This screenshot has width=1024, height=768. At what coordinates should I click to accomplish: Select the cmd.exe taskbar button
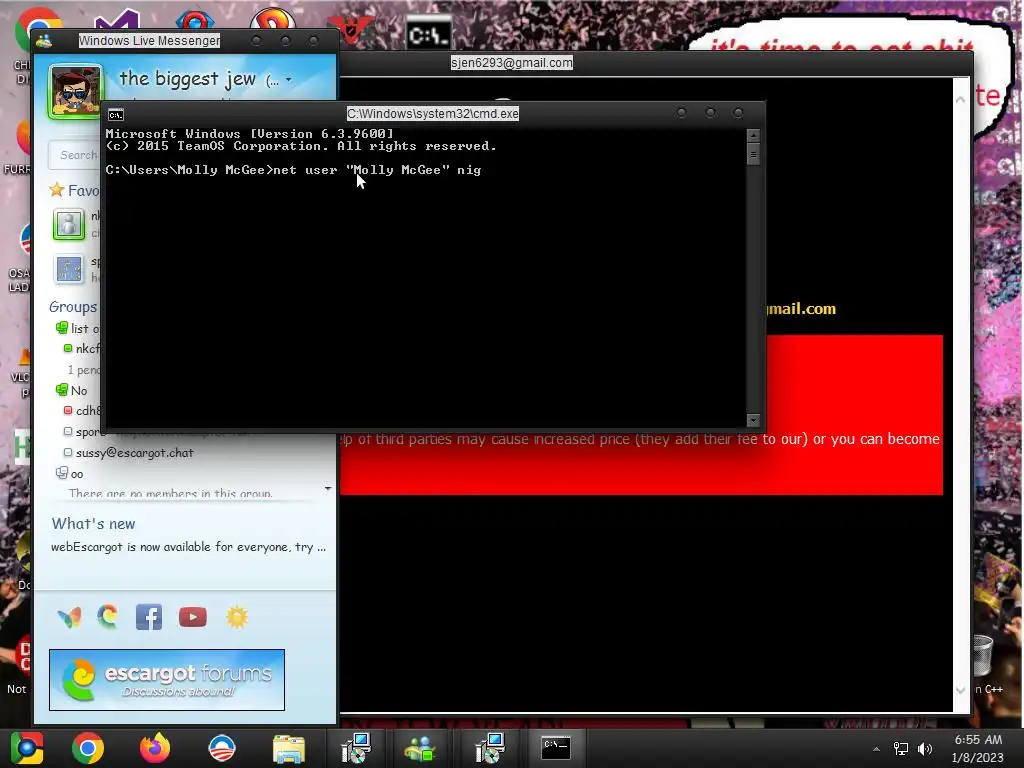point(556,748)
